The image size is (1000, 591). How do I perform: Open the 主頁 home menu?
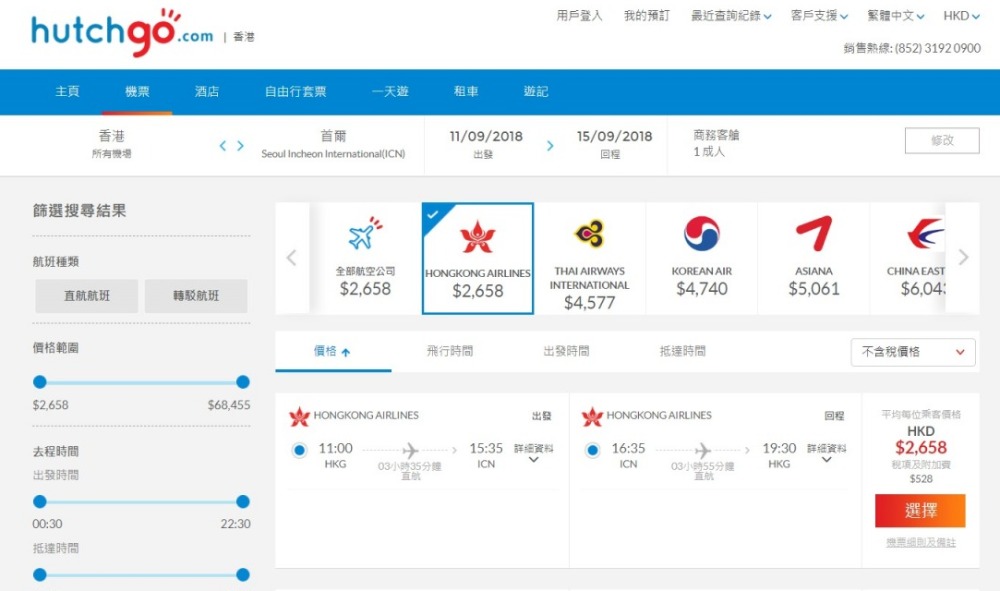pyautogui.click(x=67, y=92)
